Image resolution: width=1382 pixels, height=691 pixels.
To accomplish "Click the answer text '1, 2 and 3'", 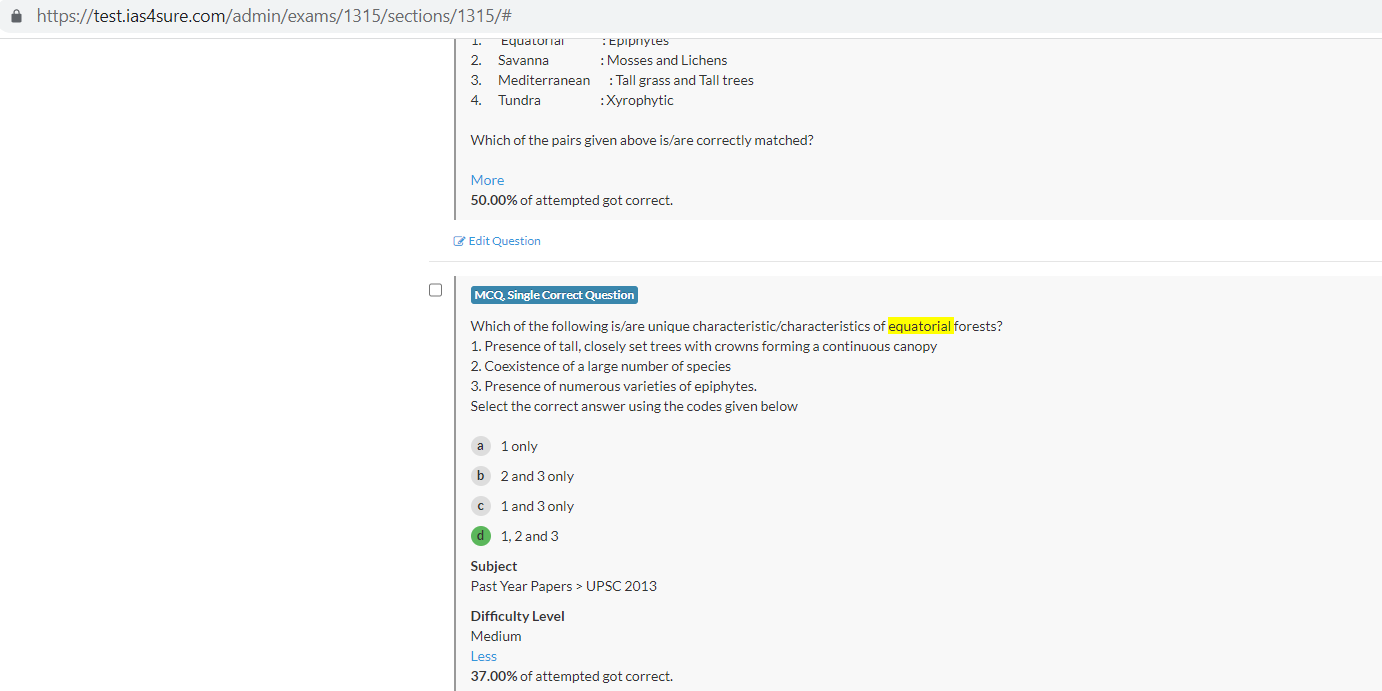I will pos(529,536).
